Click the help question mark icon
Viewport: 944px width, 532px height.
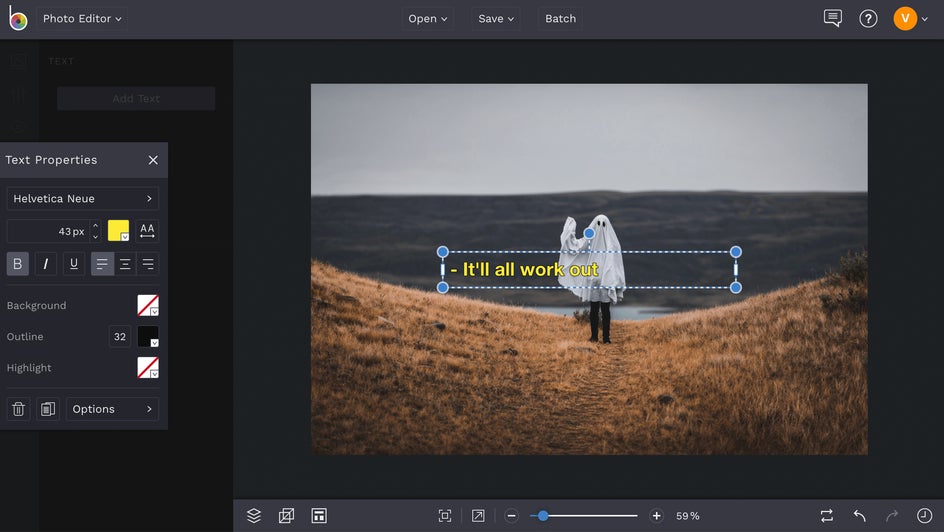coord(868,18)
